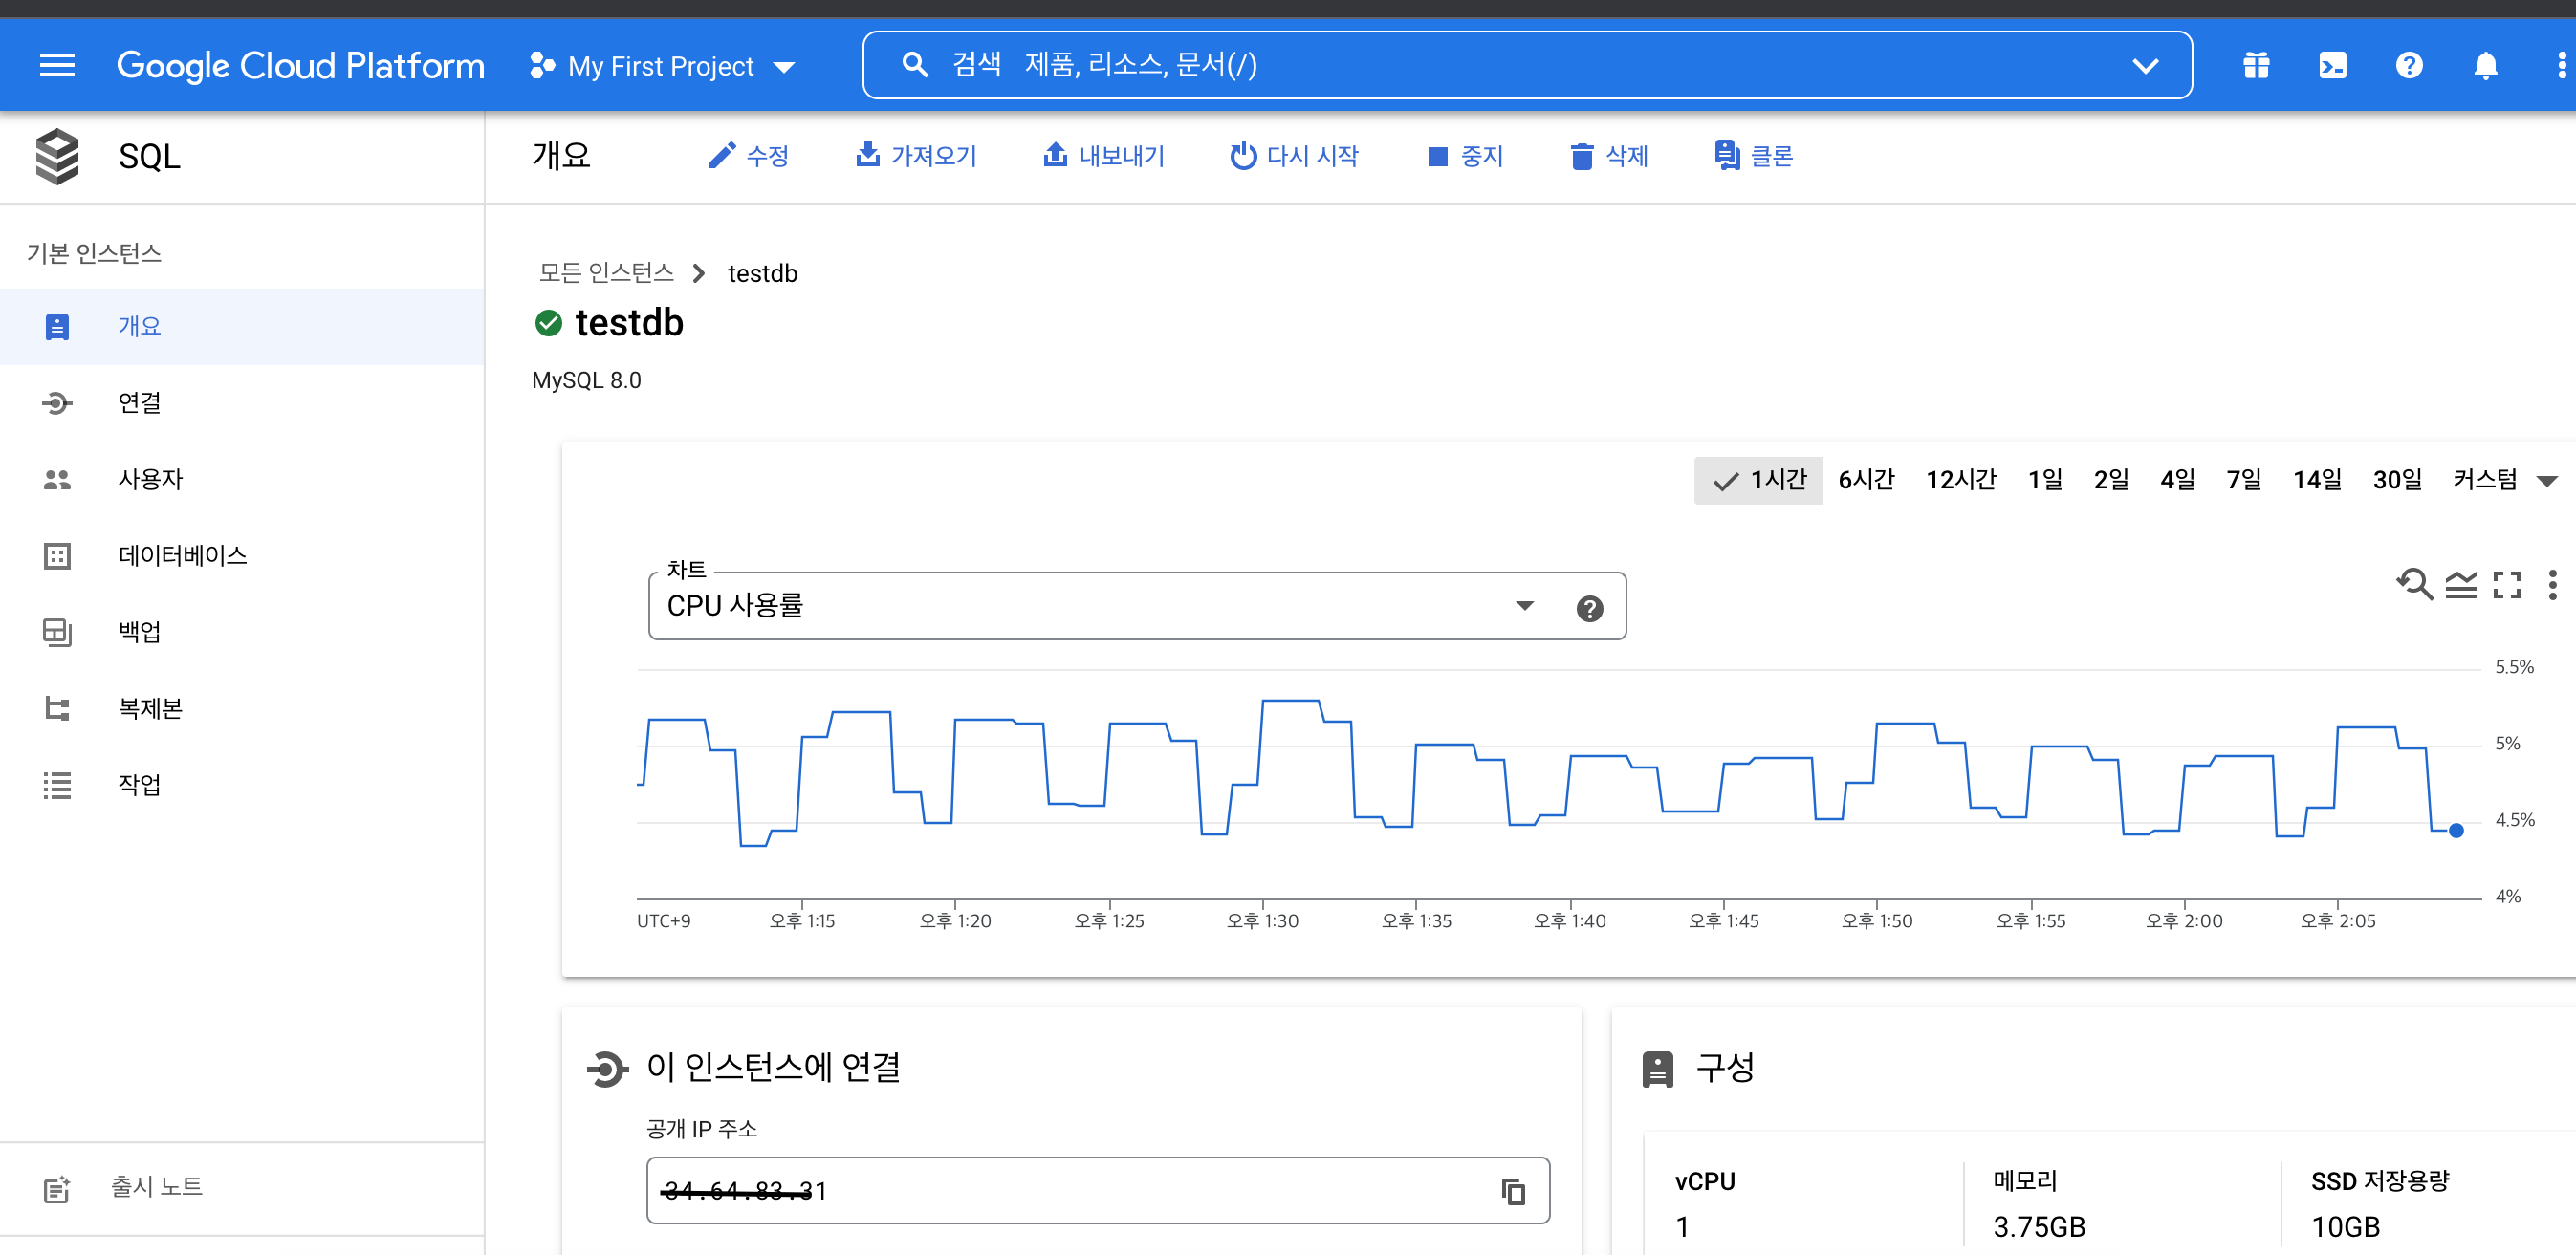This screenshot has height=1255, width=2576.
Task: Open the hamburger navigation menu
Action: [x=57, y=66]
